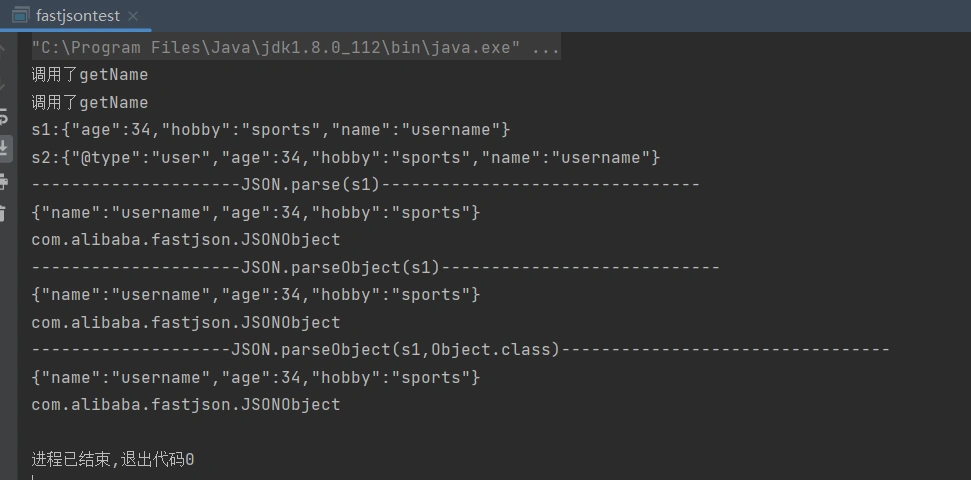Image resolution: width=971 pixels, height=480 pixels.
Task: Click the first 调用了getName output line
Action: [x=90, y=75]
